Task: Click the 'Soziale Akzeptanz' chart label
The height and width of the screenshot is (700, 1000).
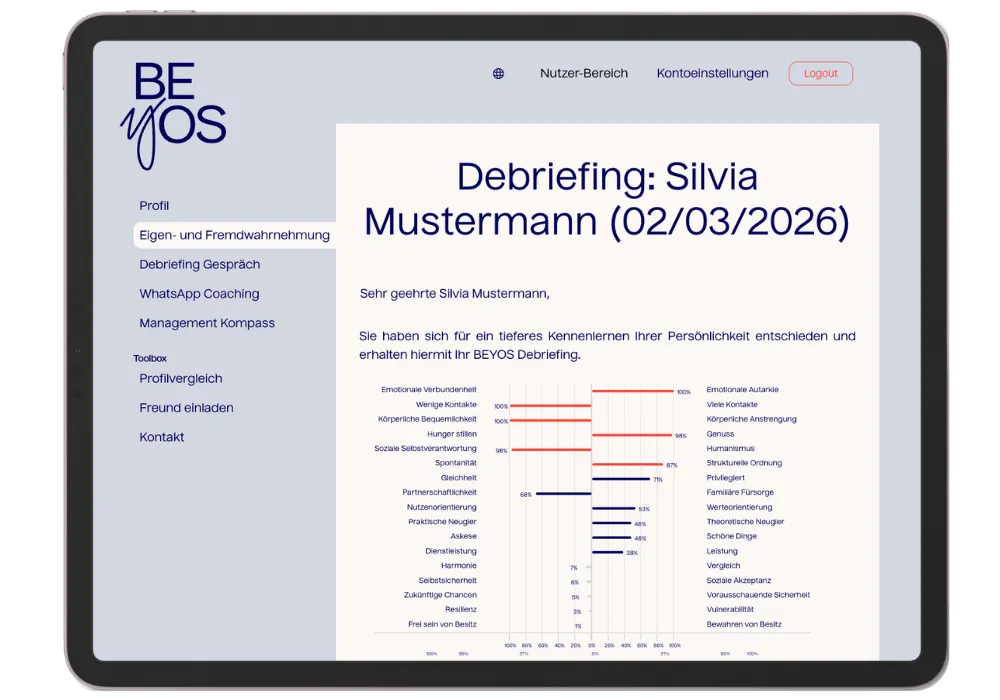Action: point(739,580)
